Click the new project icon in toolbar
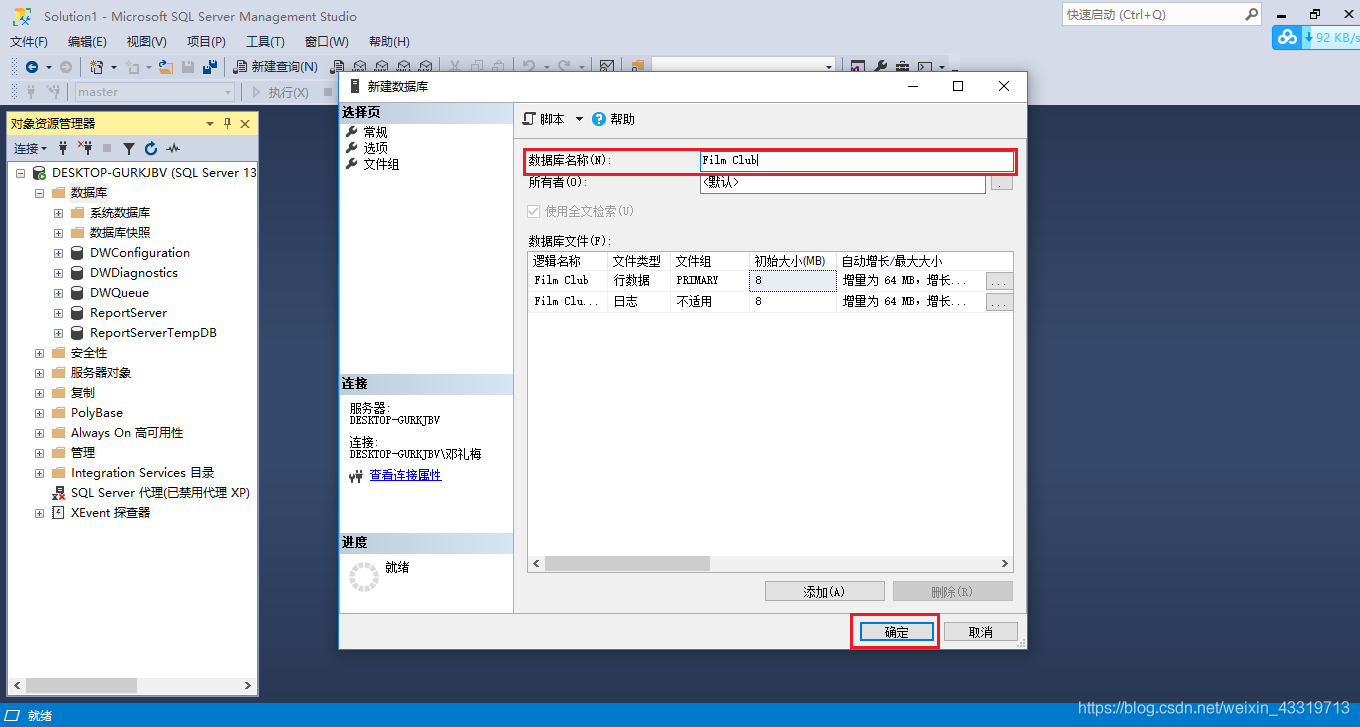1360x727 pixels. tap(97, 67)
